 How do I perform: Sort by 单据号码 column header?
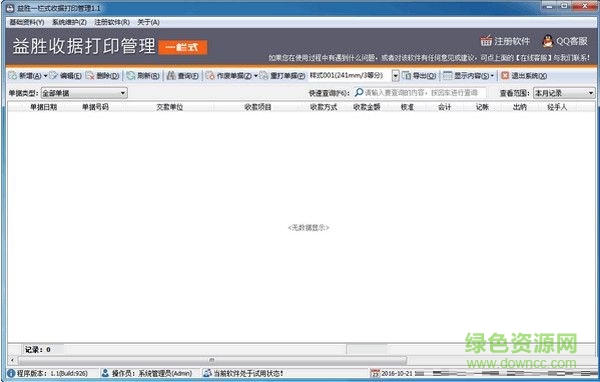pyautogui.click(x=95, y=107)
